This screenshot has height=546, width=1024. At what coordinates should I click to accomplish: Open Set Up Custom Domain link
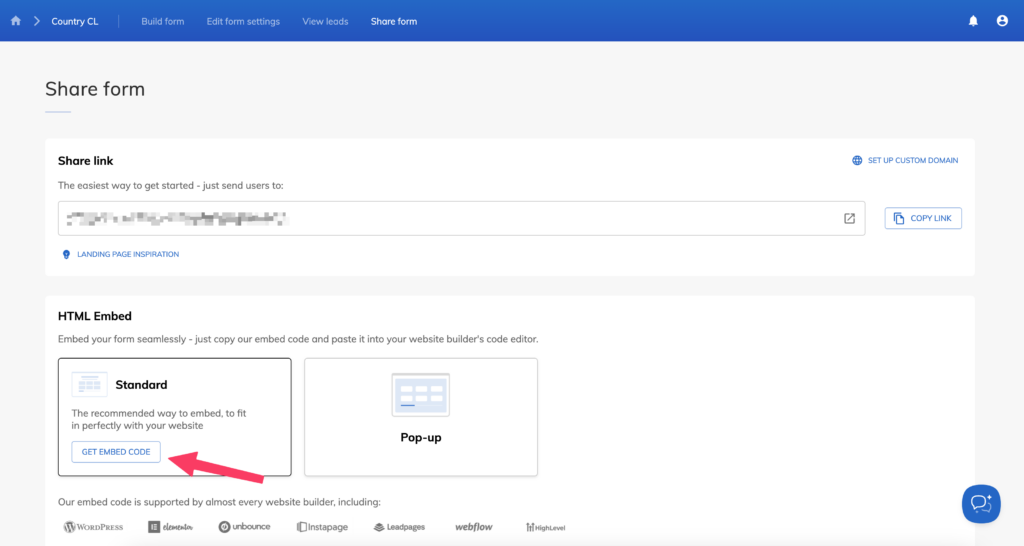(905, 160)
